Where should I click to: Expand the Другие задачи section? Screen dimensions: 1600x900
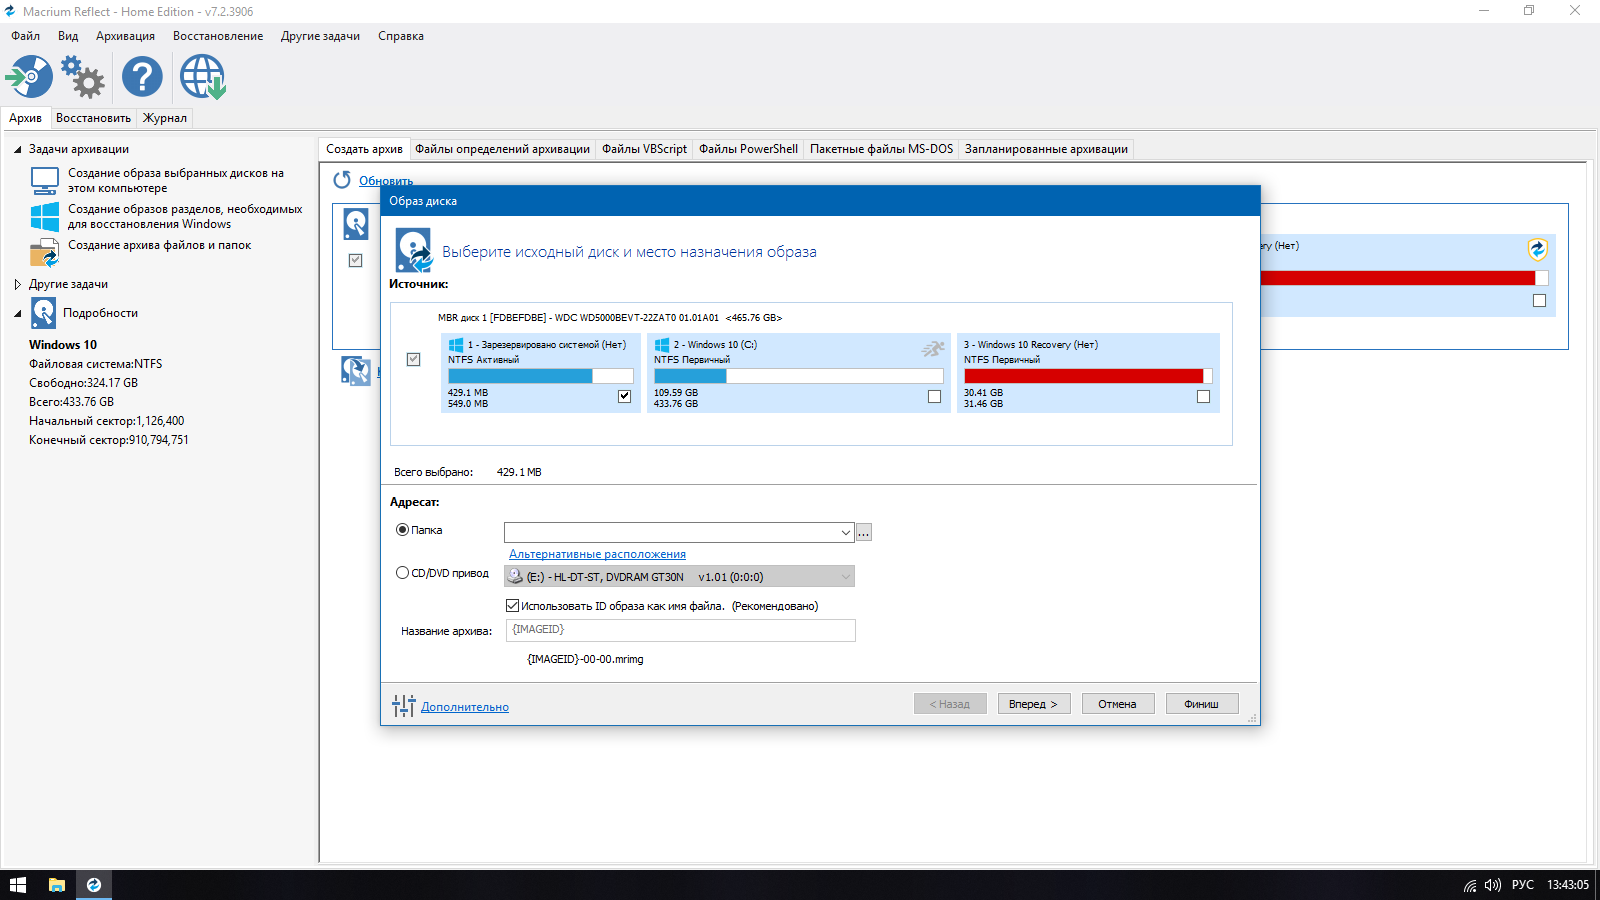coord(17,285)
